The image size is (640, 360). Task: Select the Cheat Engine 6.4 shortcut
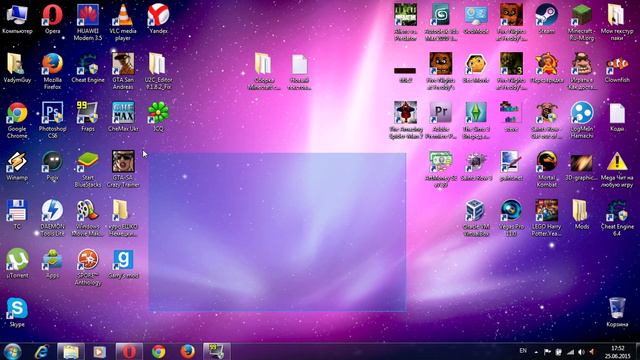617,218
